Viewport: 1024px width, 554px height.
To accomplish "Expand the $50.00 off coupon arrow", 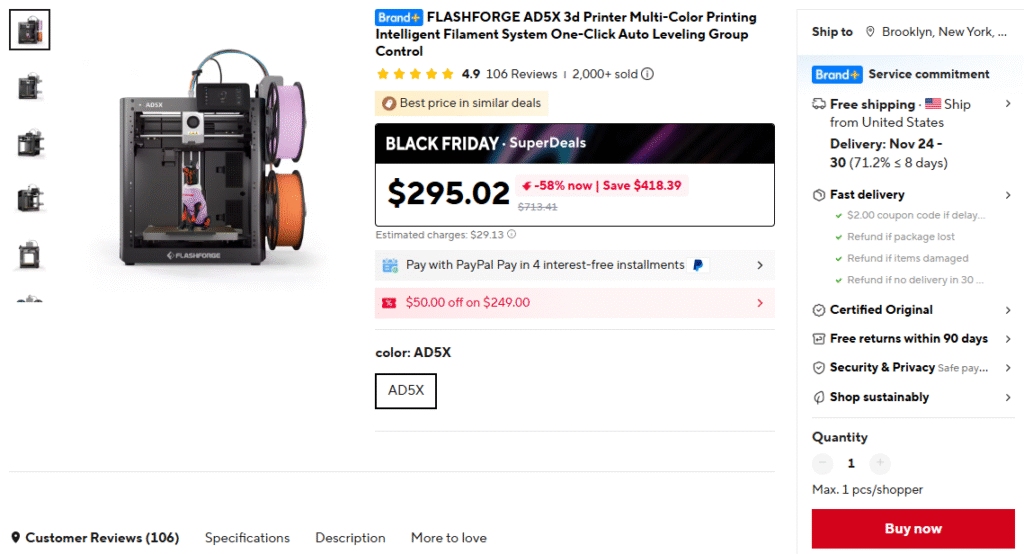I will pos(760,303).
